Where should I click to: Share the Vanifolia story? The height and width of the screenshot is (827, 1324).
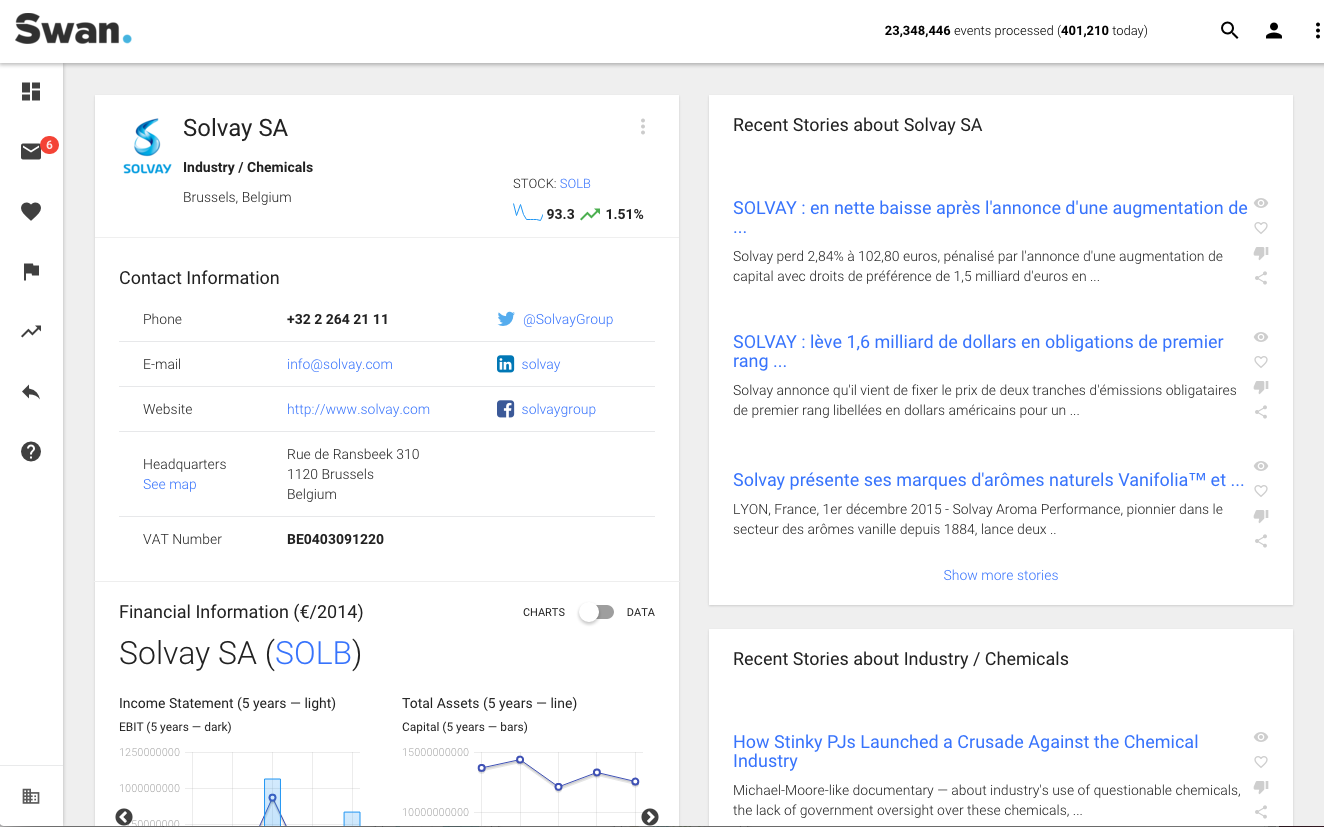pos(1261,541)
